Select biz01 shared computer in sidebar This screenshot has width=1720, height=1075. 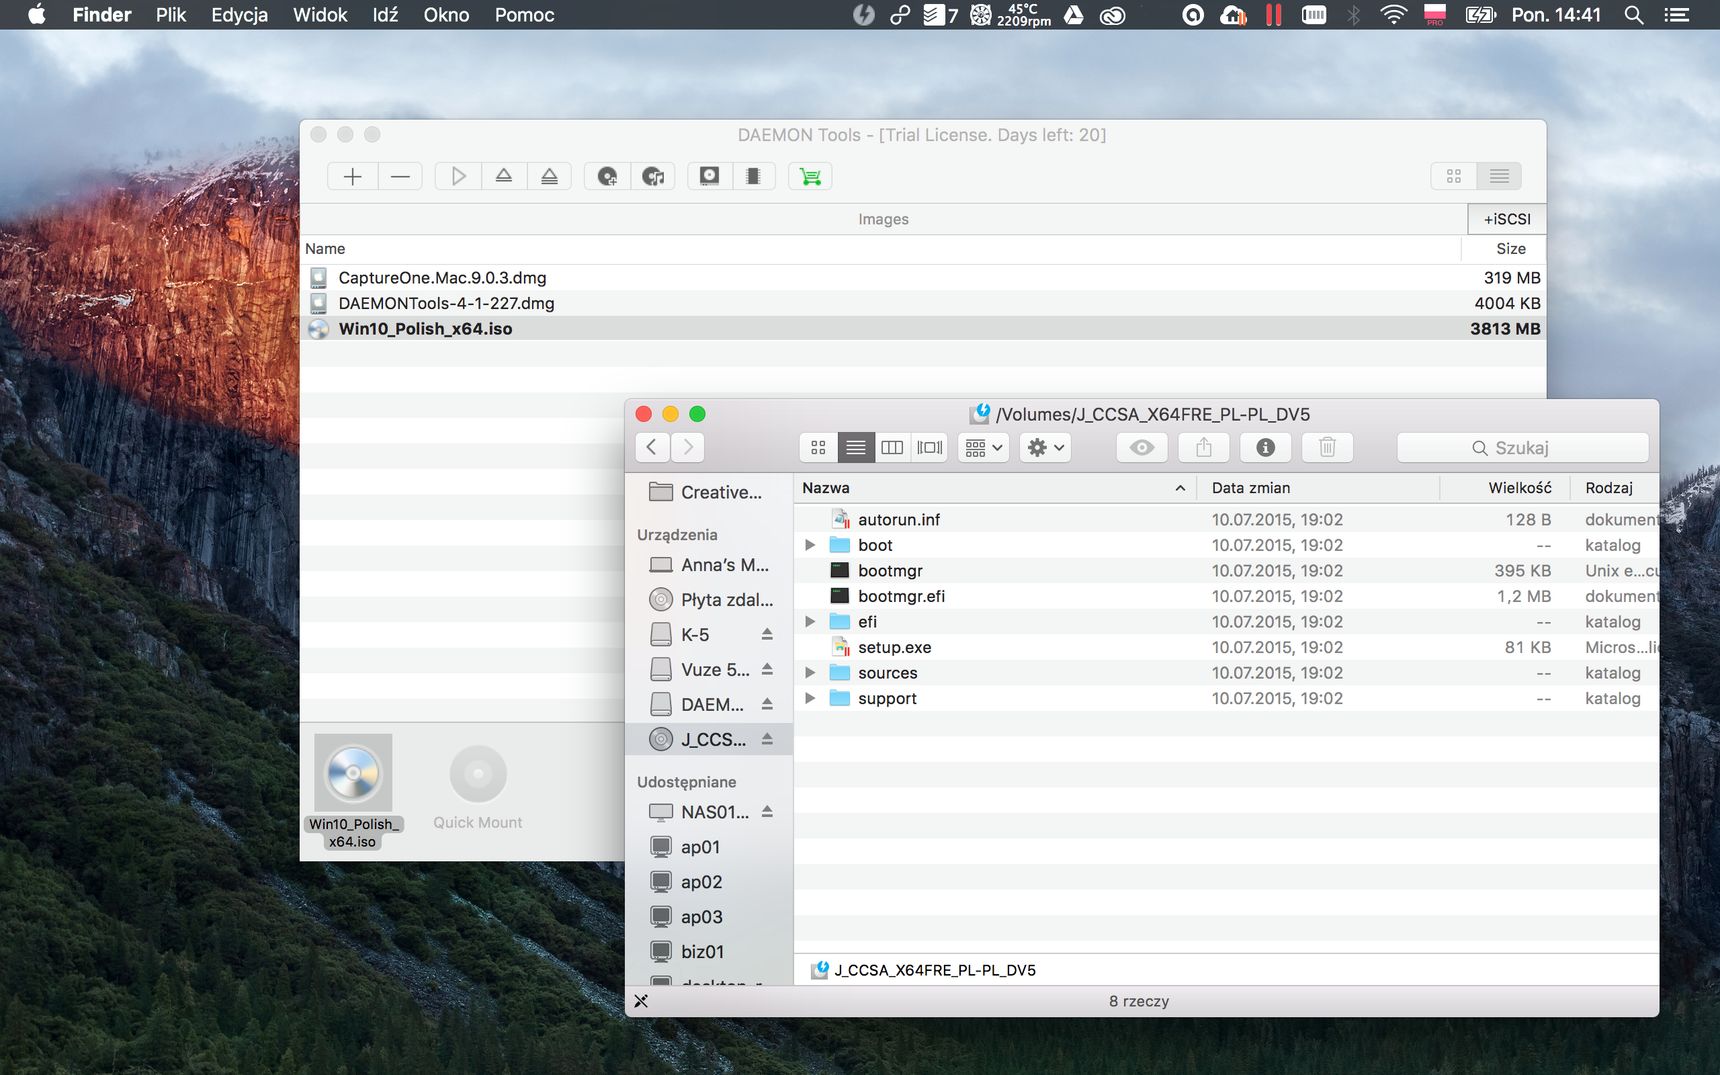point(708,952)
